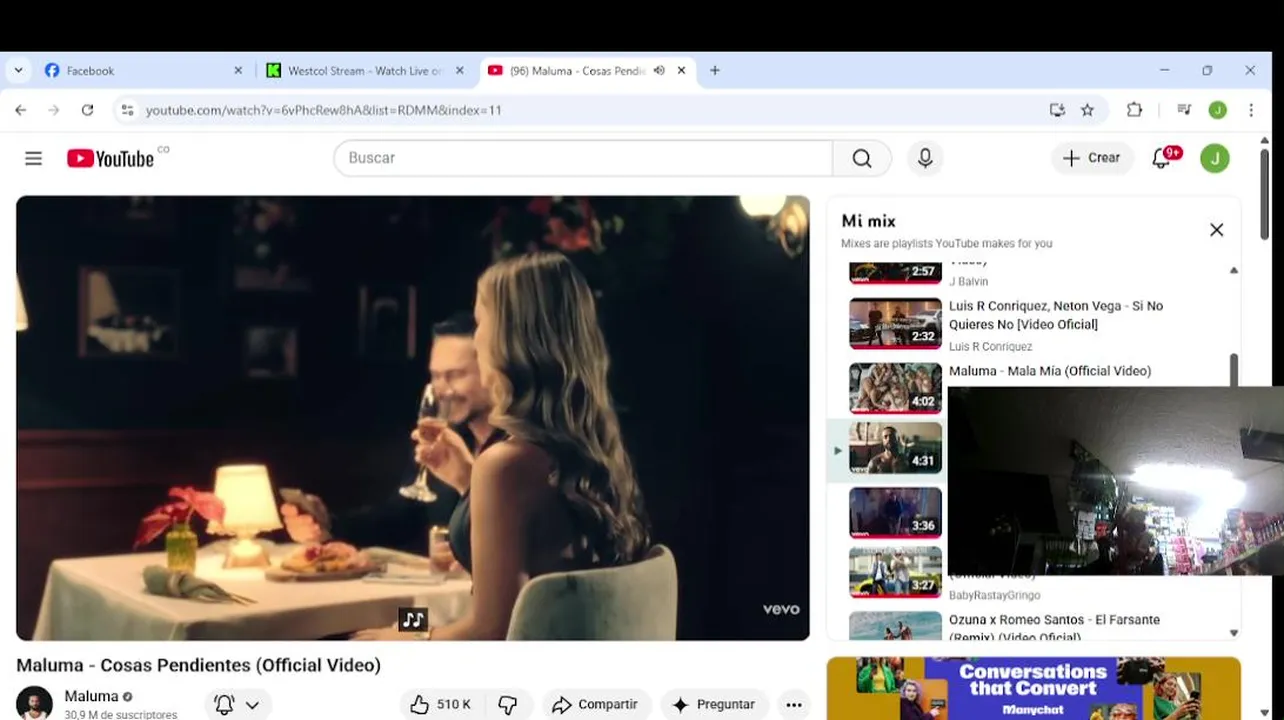This screenshot has width=1284, height=720.
Task: Open the 3:27 playlist thumbnail
Action: click(x=895, y=571)
